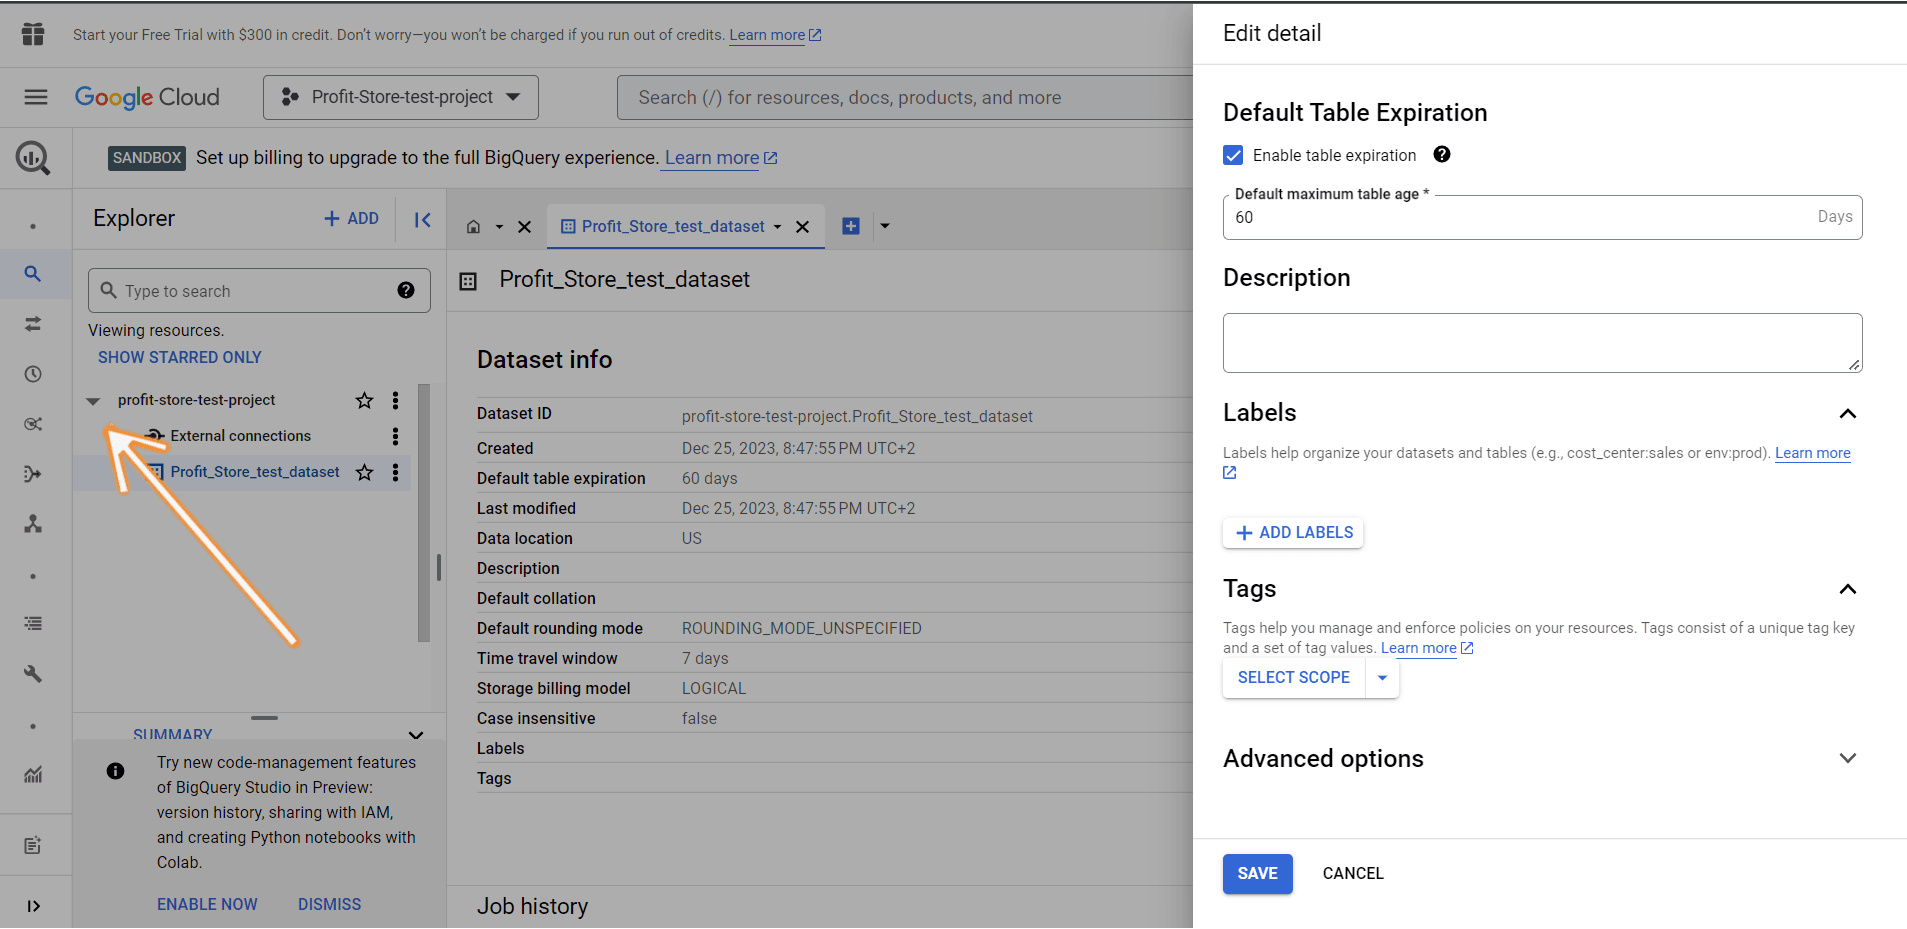Open the capacity management list icon
This screenshot has height=929, width=1907.
tap(33, 623)
